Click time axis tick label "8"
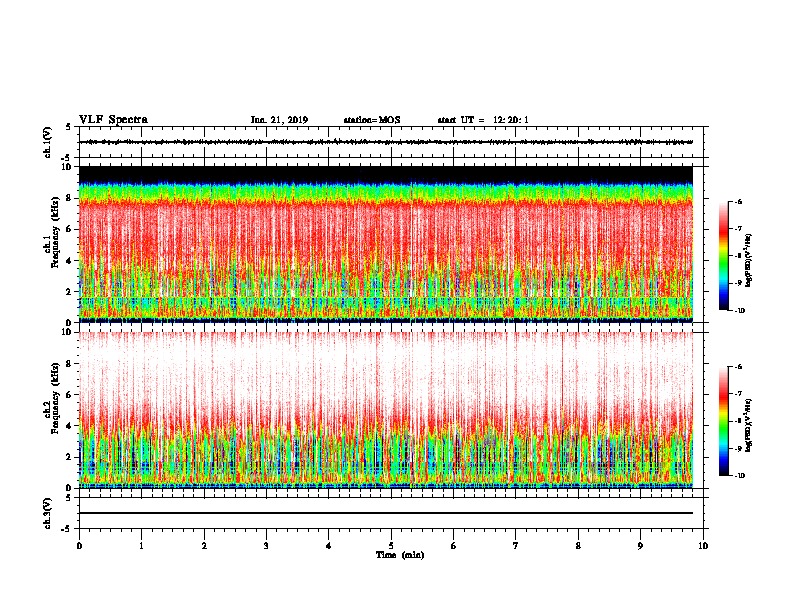Viewport: 792px width, 612px height. [x=578, y=546]
